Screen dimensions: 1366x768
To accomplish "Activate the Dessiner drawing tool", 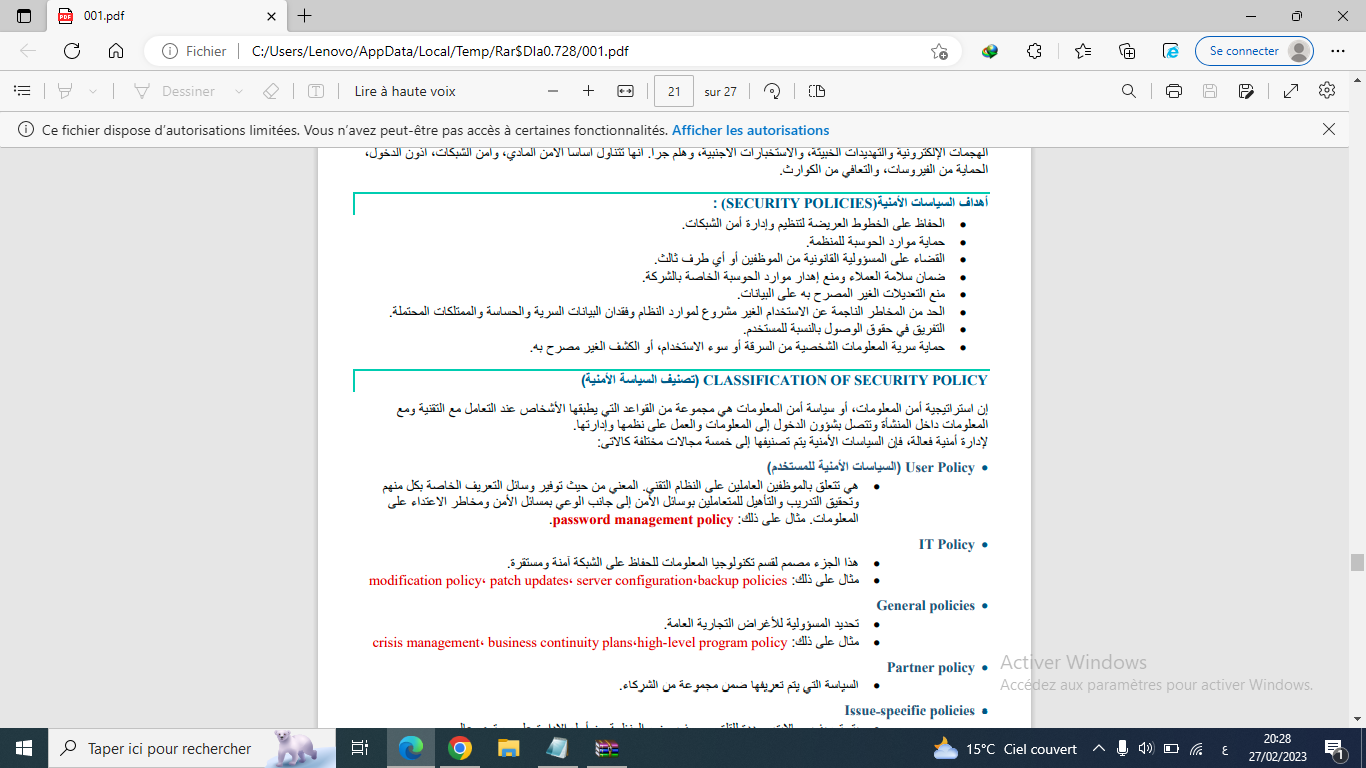I will coord(175,91).
